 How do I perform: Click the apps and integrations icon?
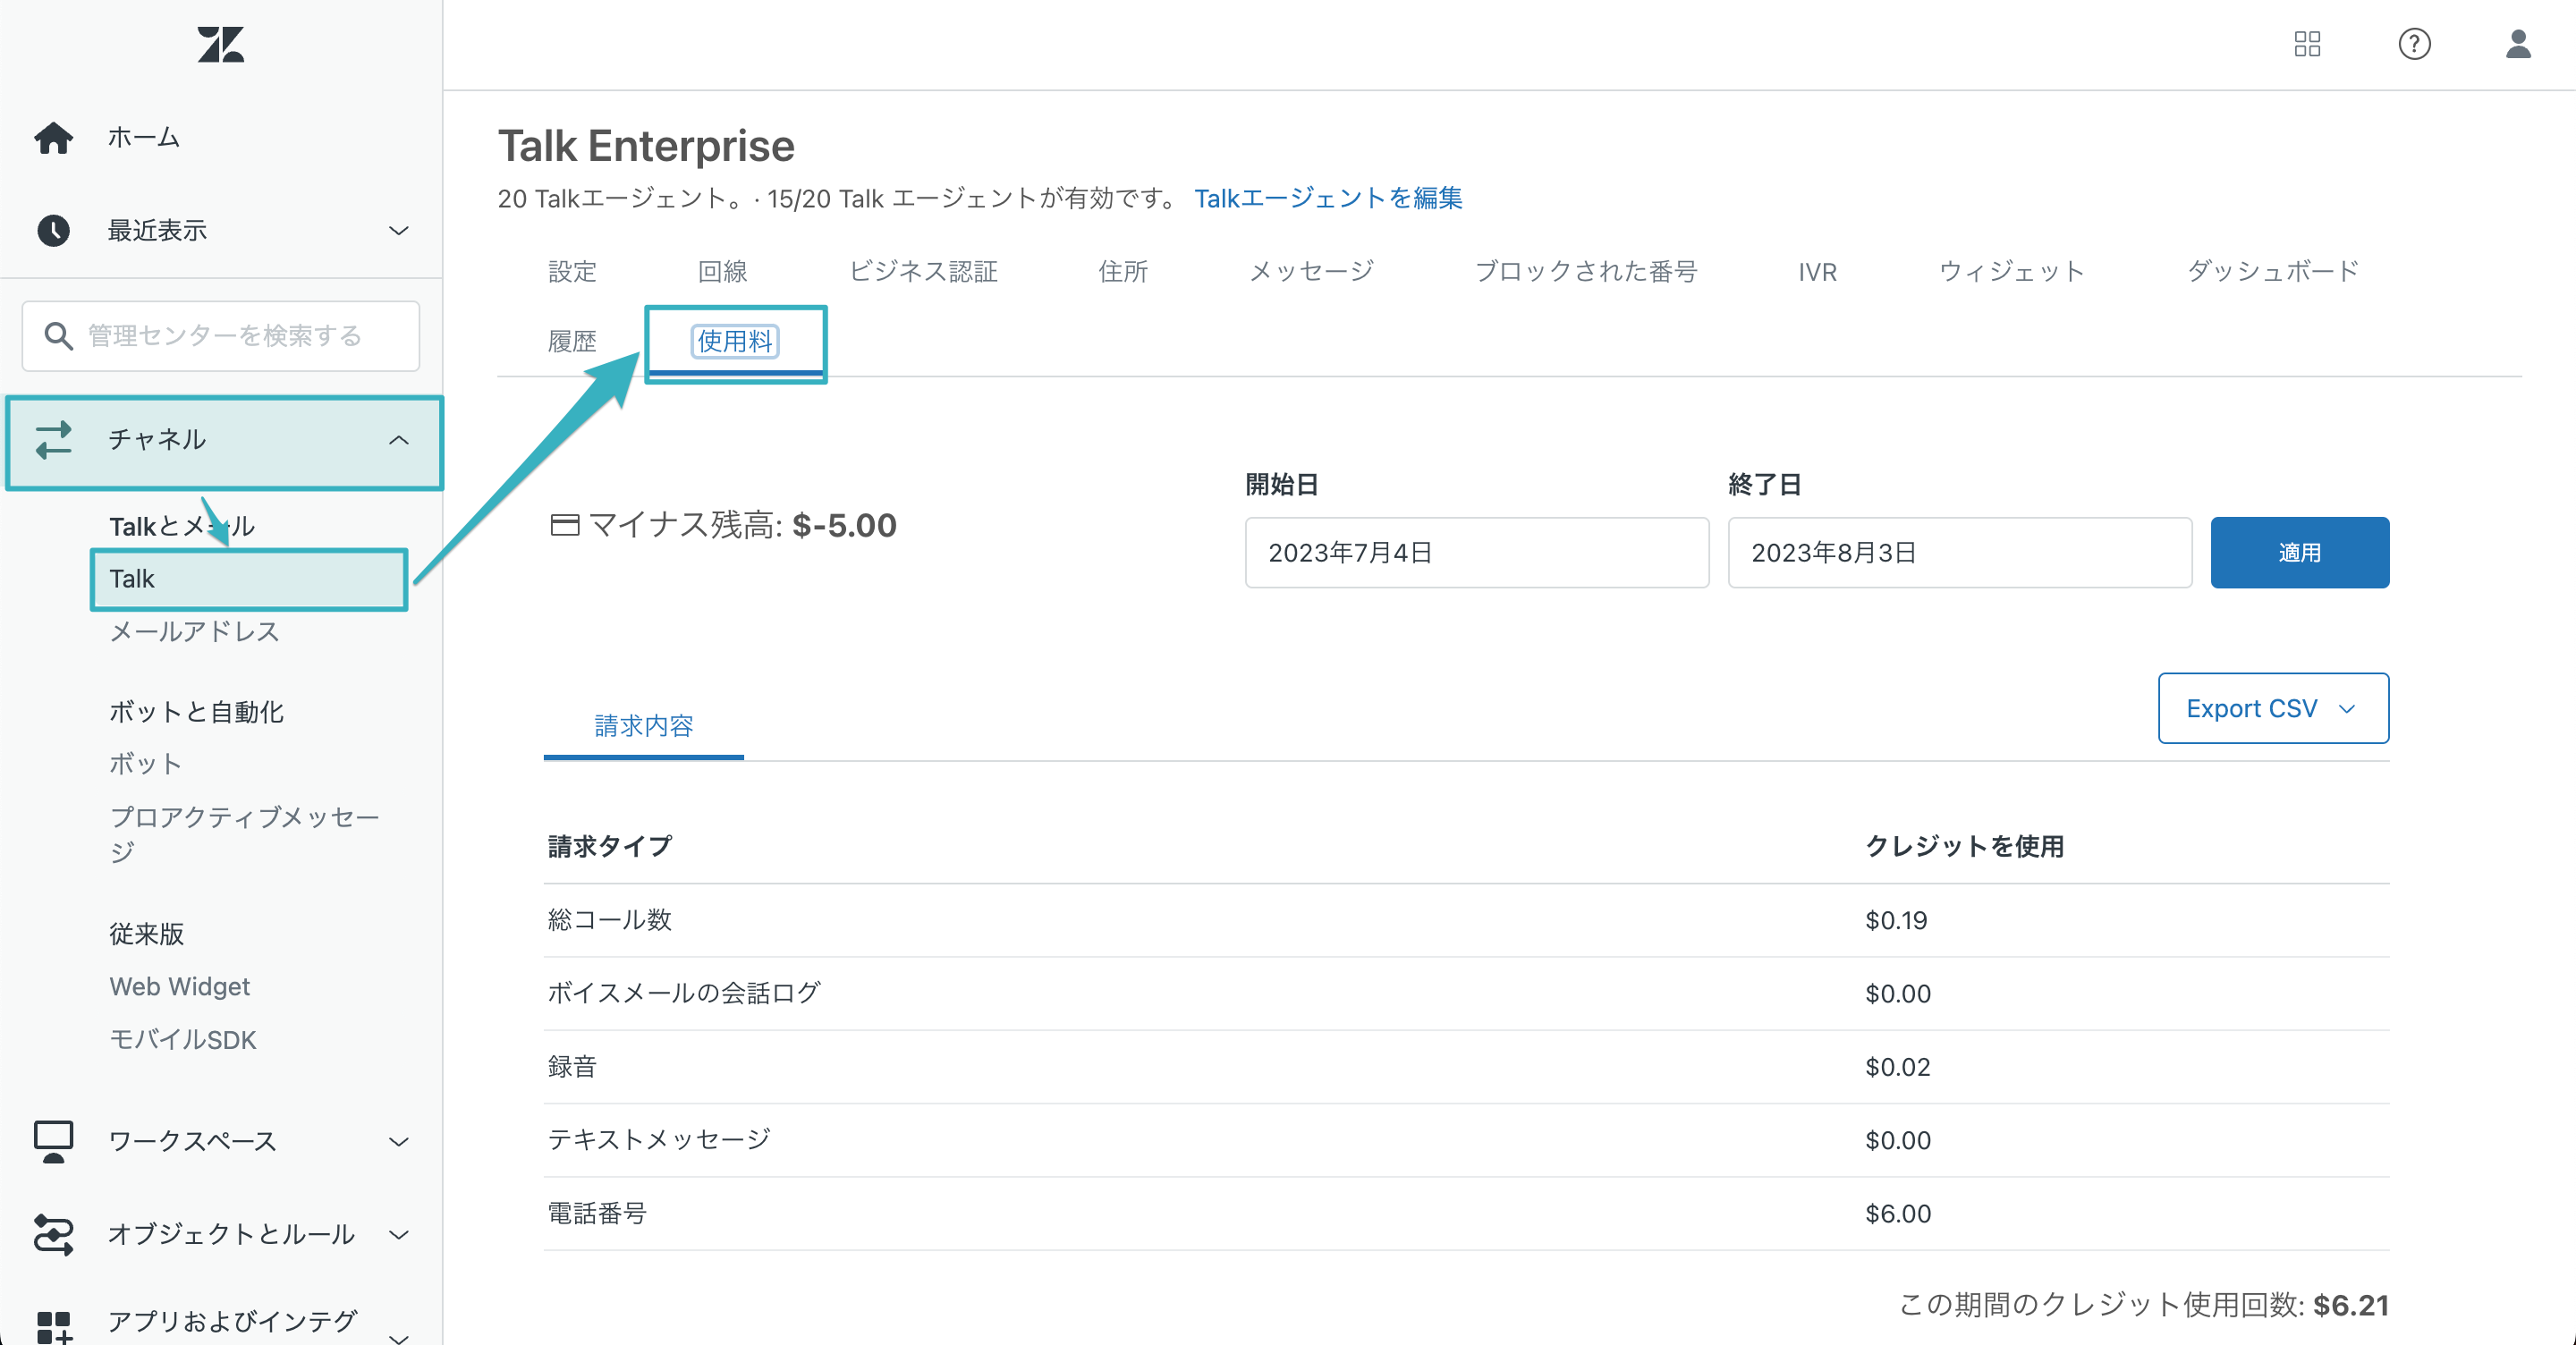click(x=54, y=1327)
